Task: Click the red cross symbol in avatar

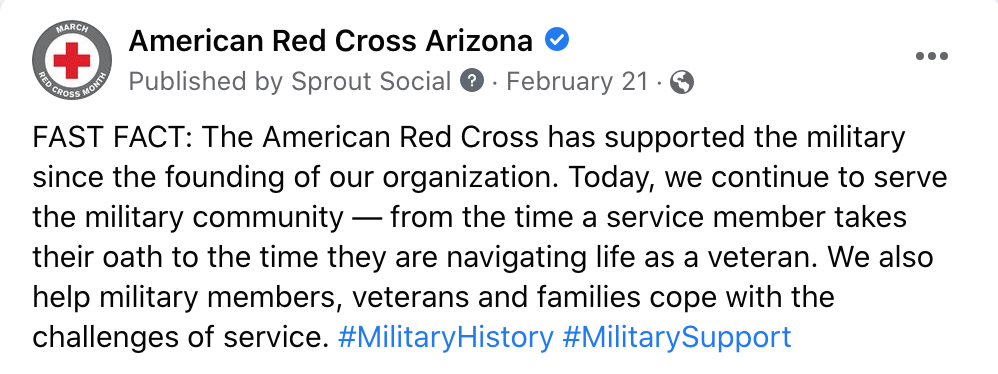Action: [71, 61]
